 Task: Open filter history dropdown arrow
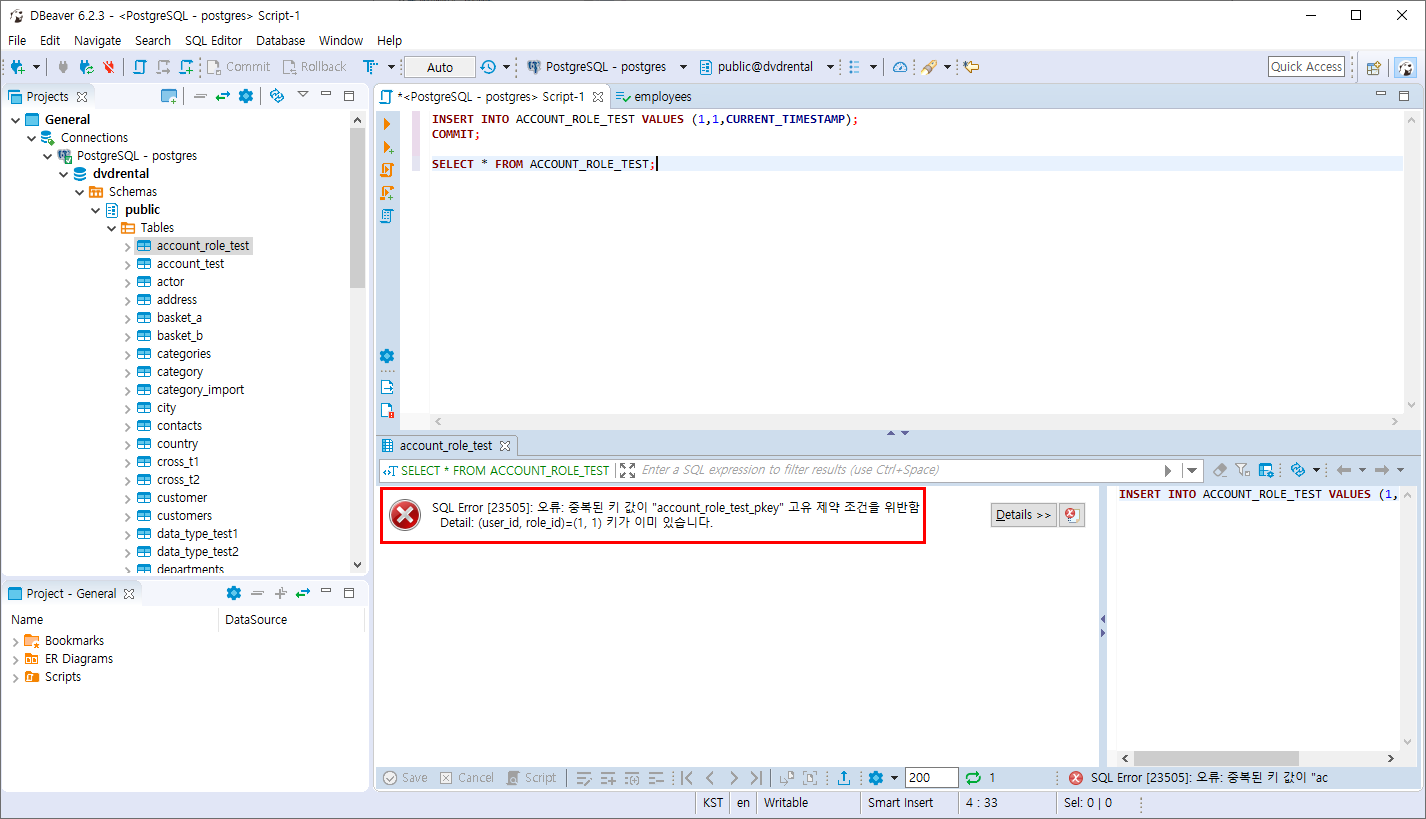pyautogui.click(x=1192, y=470)
